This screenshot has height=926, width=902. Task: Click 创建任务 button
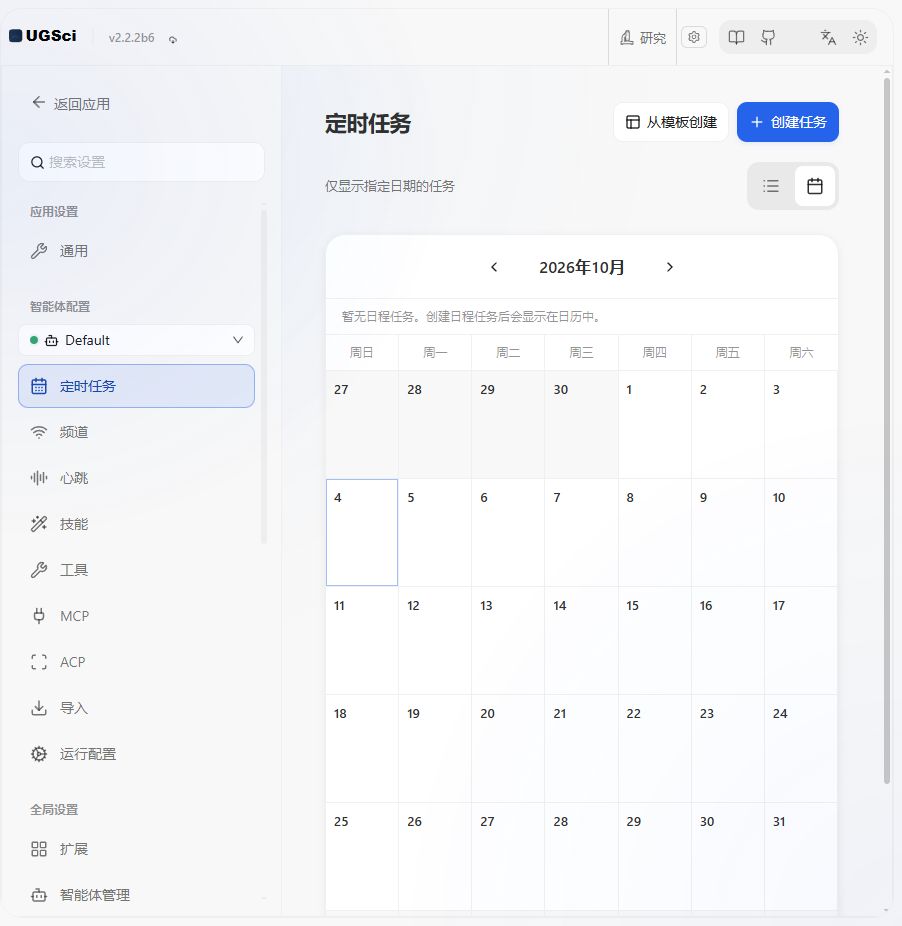point(787,122)
